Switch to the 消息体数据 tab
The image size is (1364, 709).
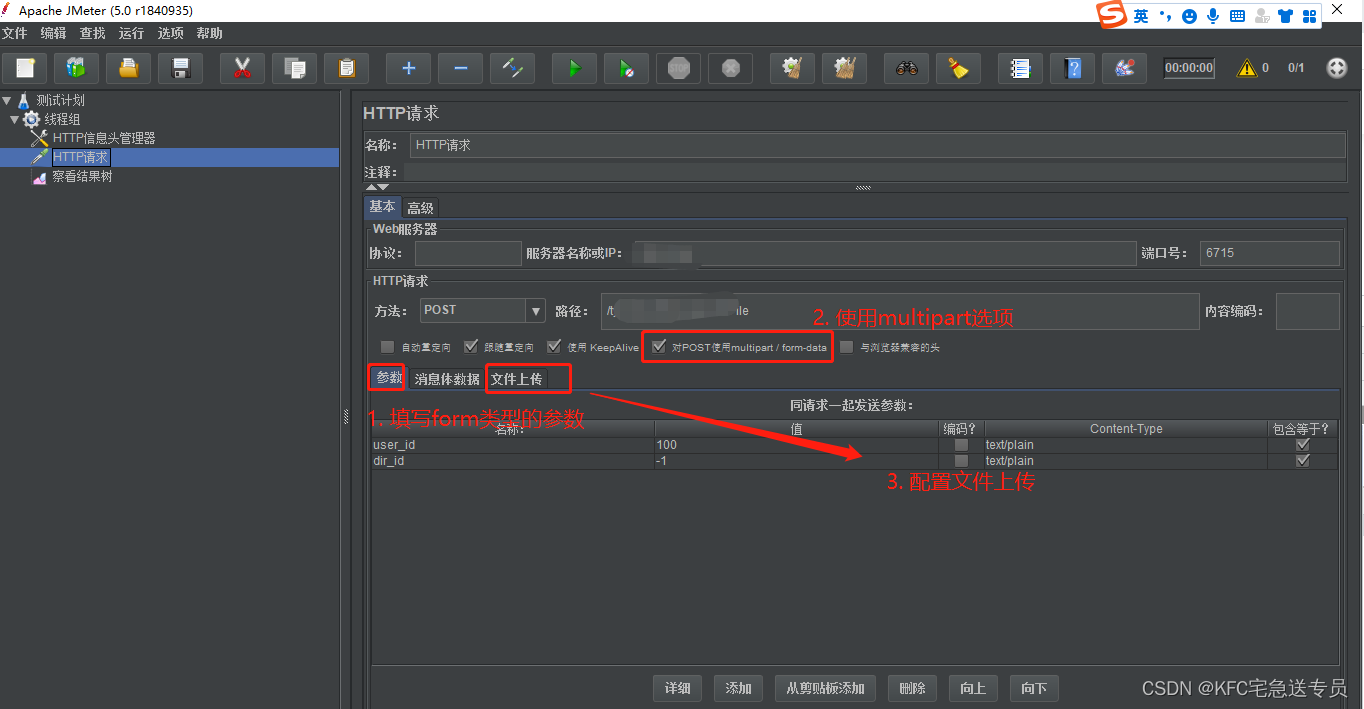(447, 379)
